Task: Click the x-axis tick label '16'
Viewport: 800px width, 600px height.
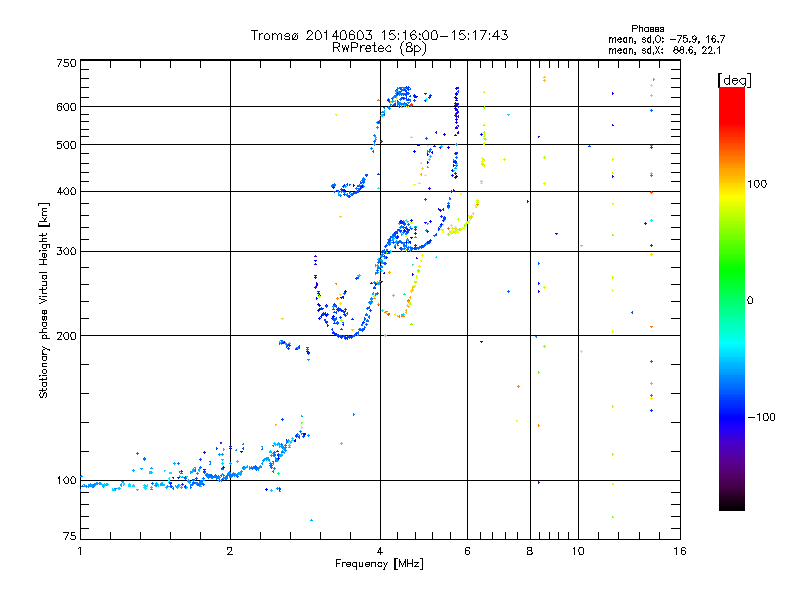Action: 680,551
